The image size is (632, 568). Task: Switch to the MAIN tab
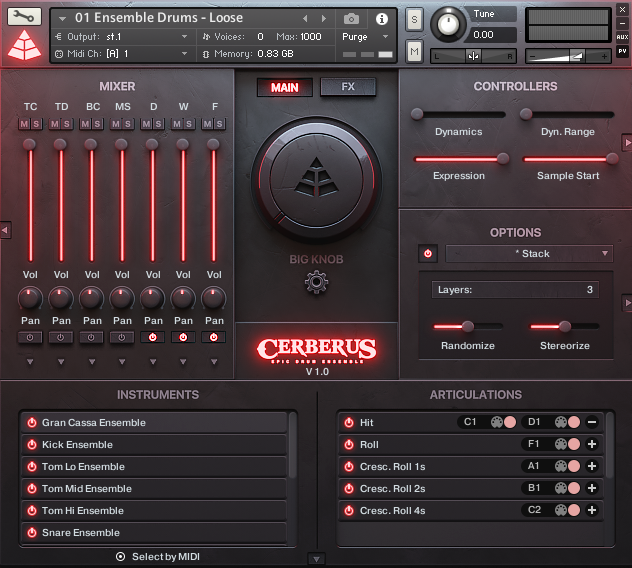tap(285, 87)
